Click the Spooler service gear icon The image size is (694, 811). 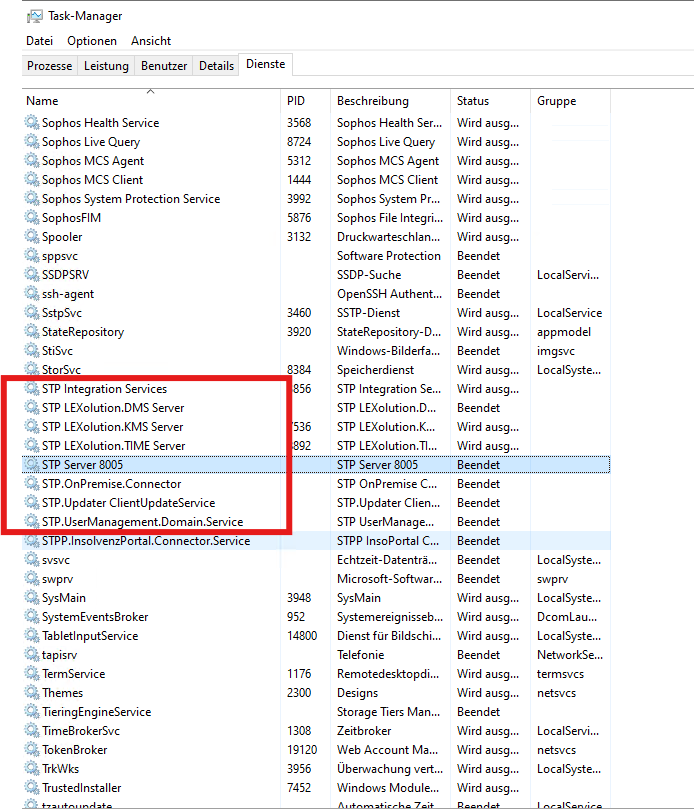click(x=32, y=236)
